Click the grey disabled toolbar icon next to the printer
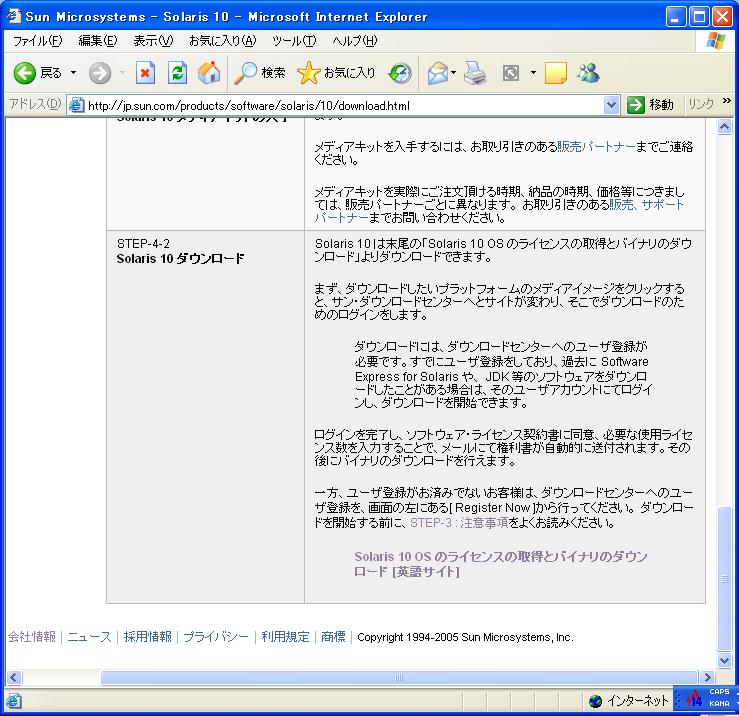The width and height of the screenshot is (739, 716). 511,73
